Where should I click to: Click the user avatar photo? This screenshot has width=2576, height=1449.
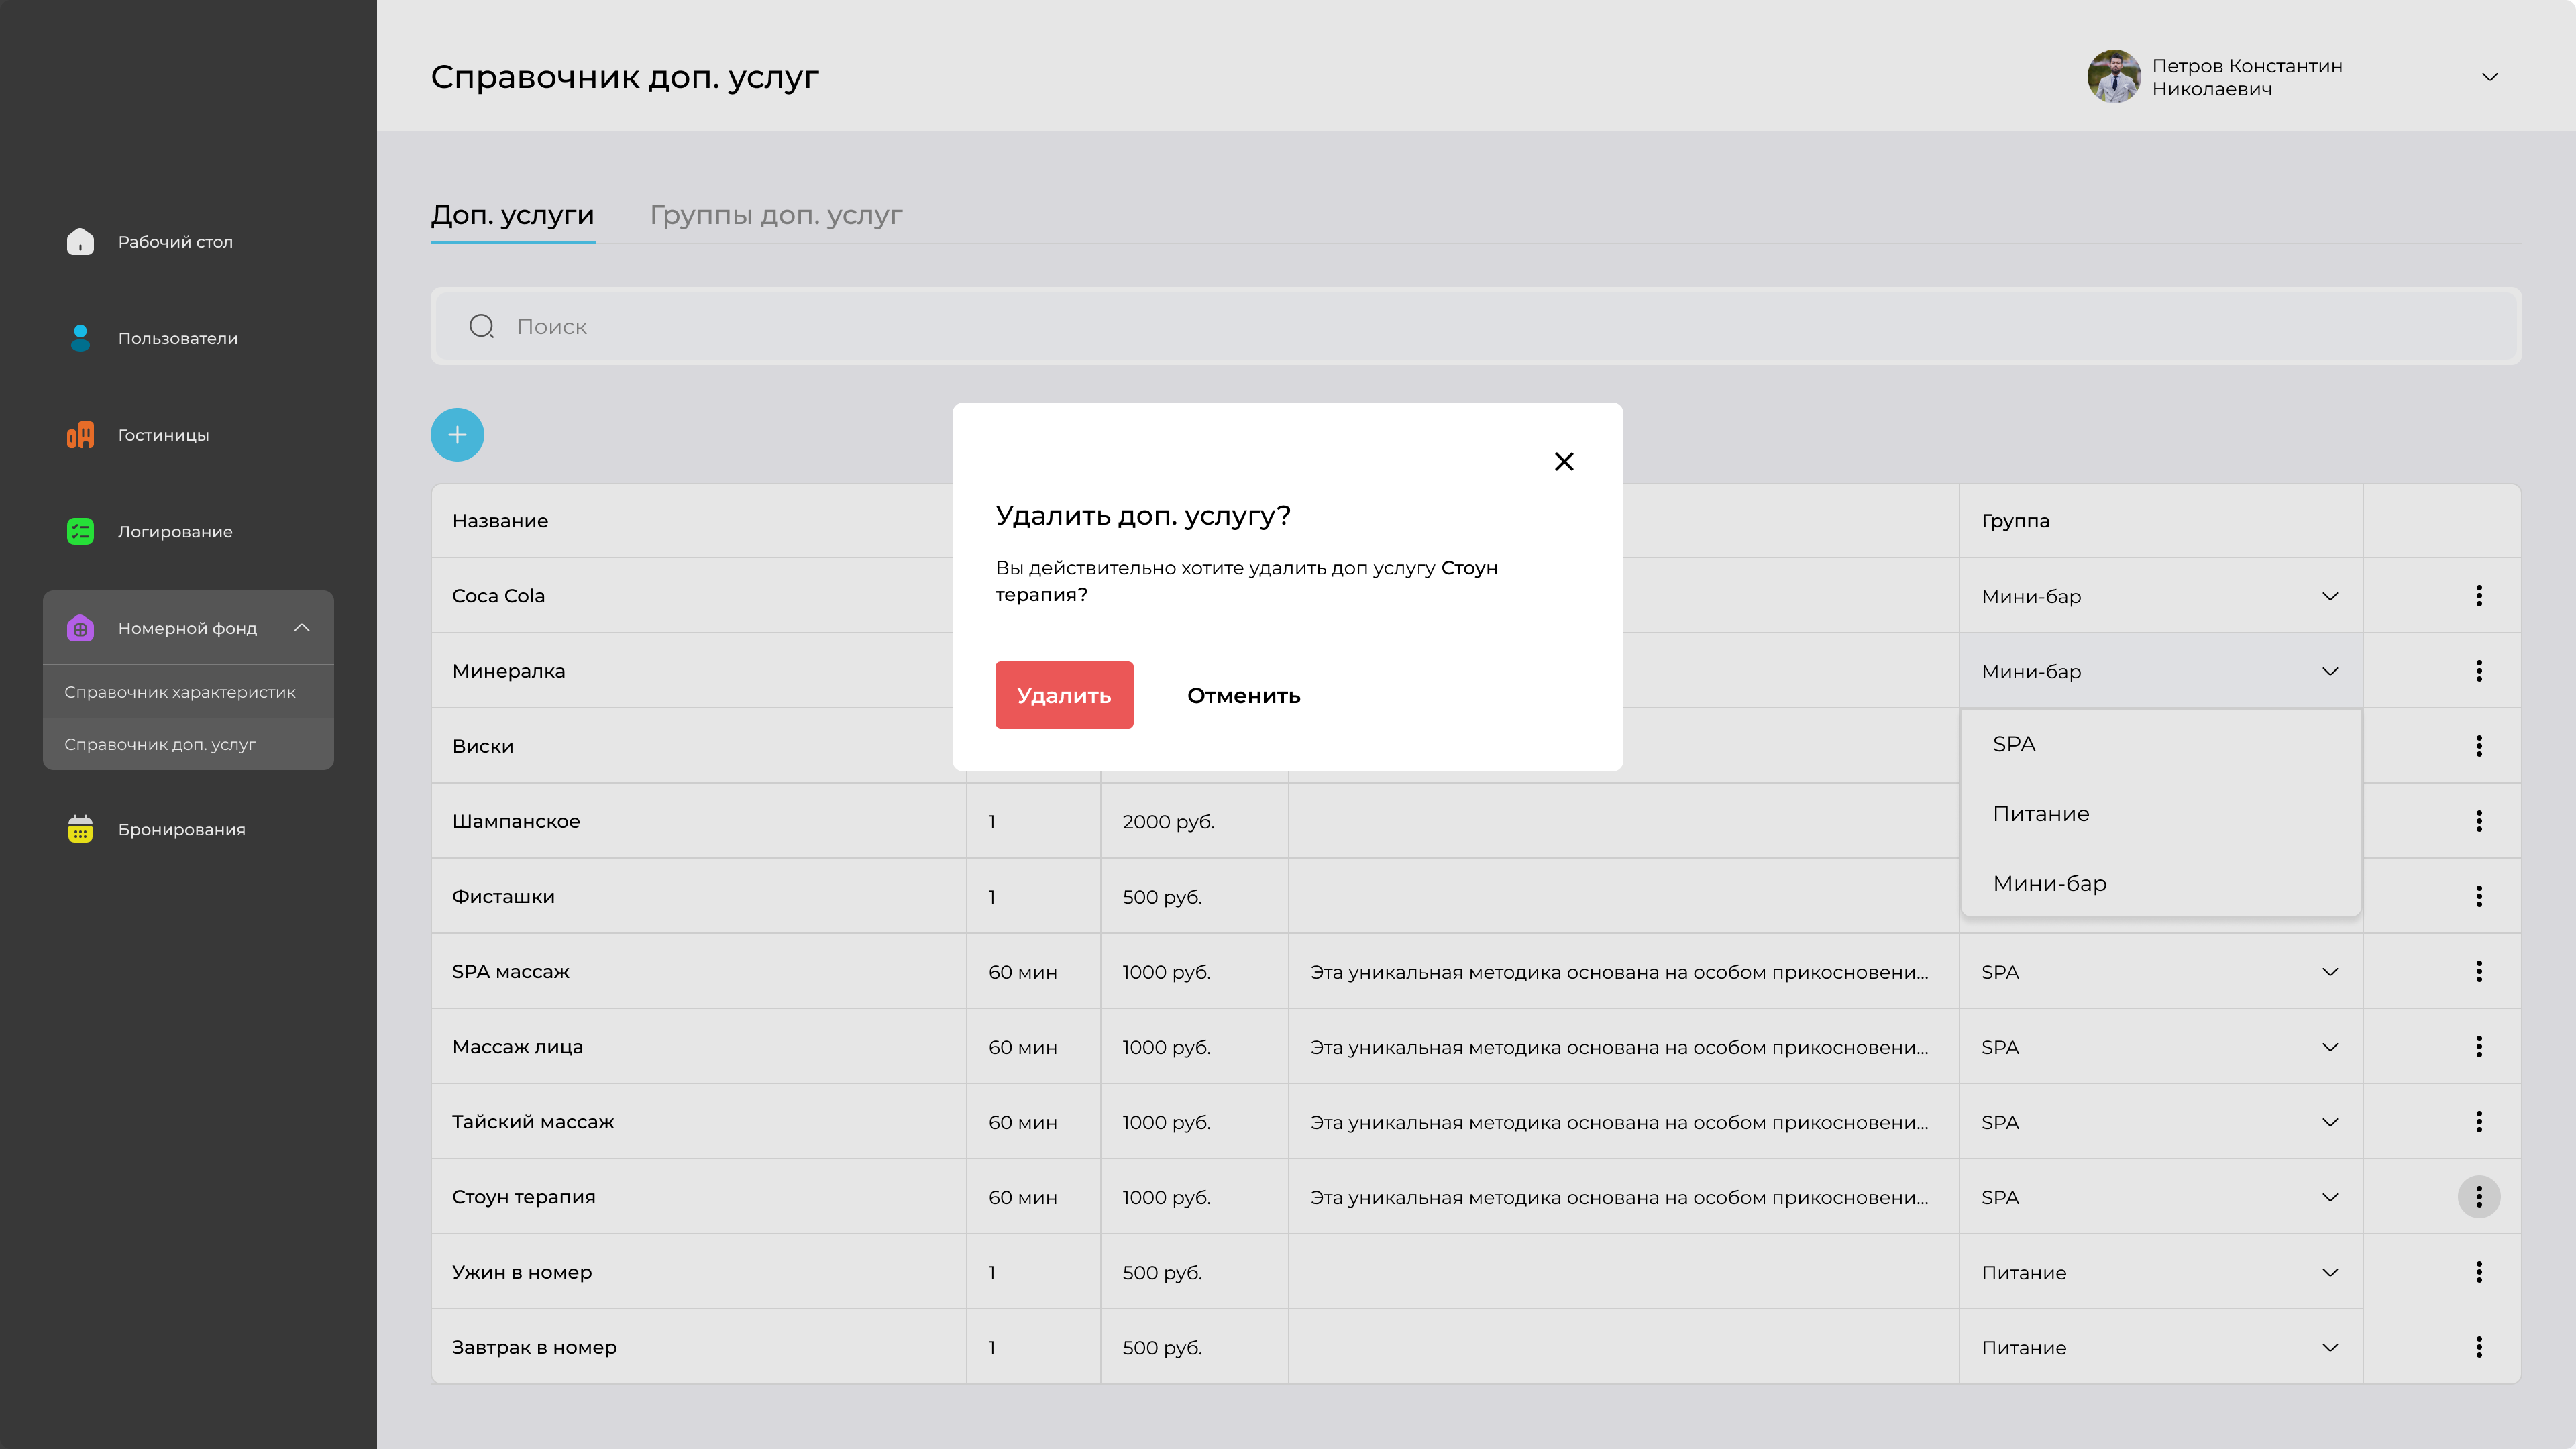point(2113,77)
